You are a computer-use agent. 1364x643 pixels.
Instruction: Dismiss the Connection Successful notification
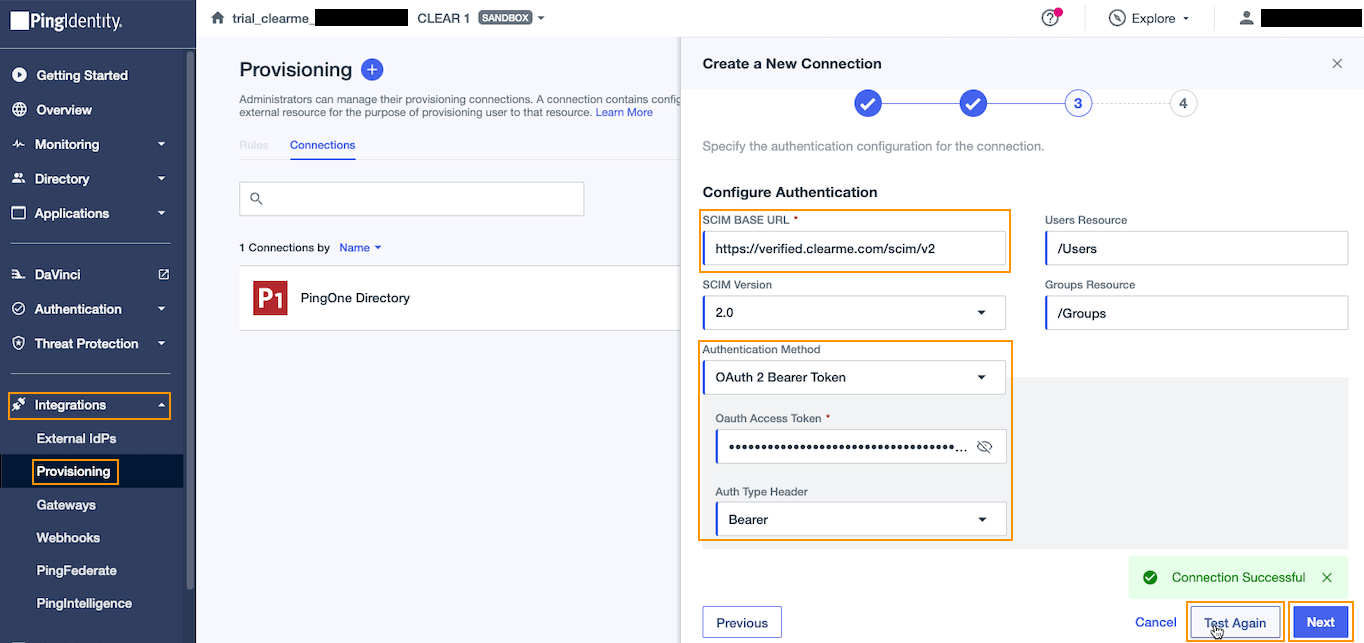pyautogui.click(x=1327, y=577)
